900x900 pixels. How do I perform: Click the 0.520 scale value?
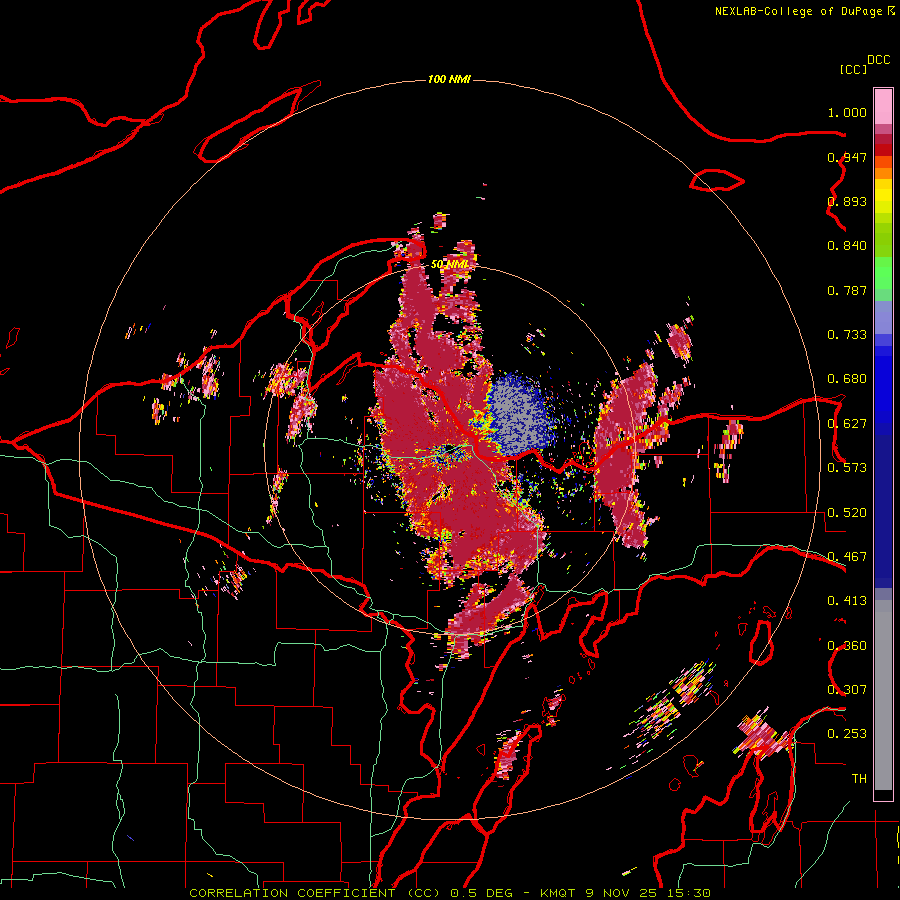point(847,513)
